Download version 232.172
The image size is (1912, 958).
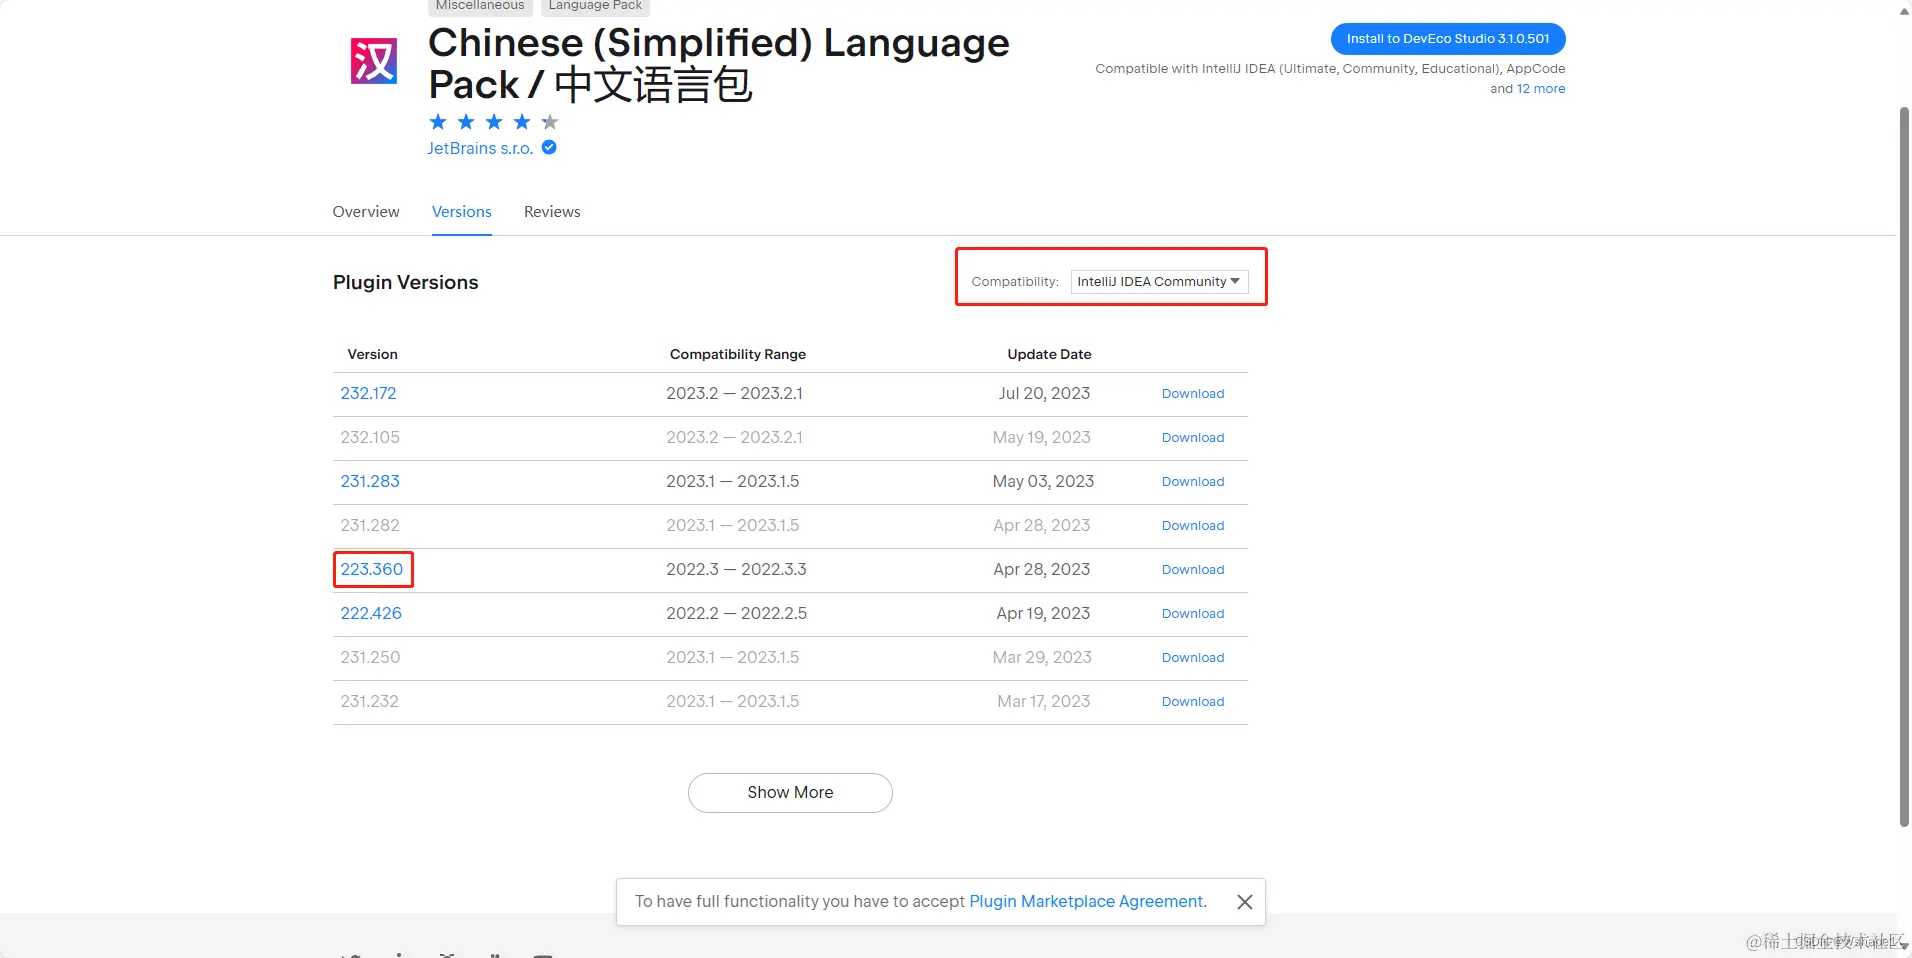[1193, 394]
